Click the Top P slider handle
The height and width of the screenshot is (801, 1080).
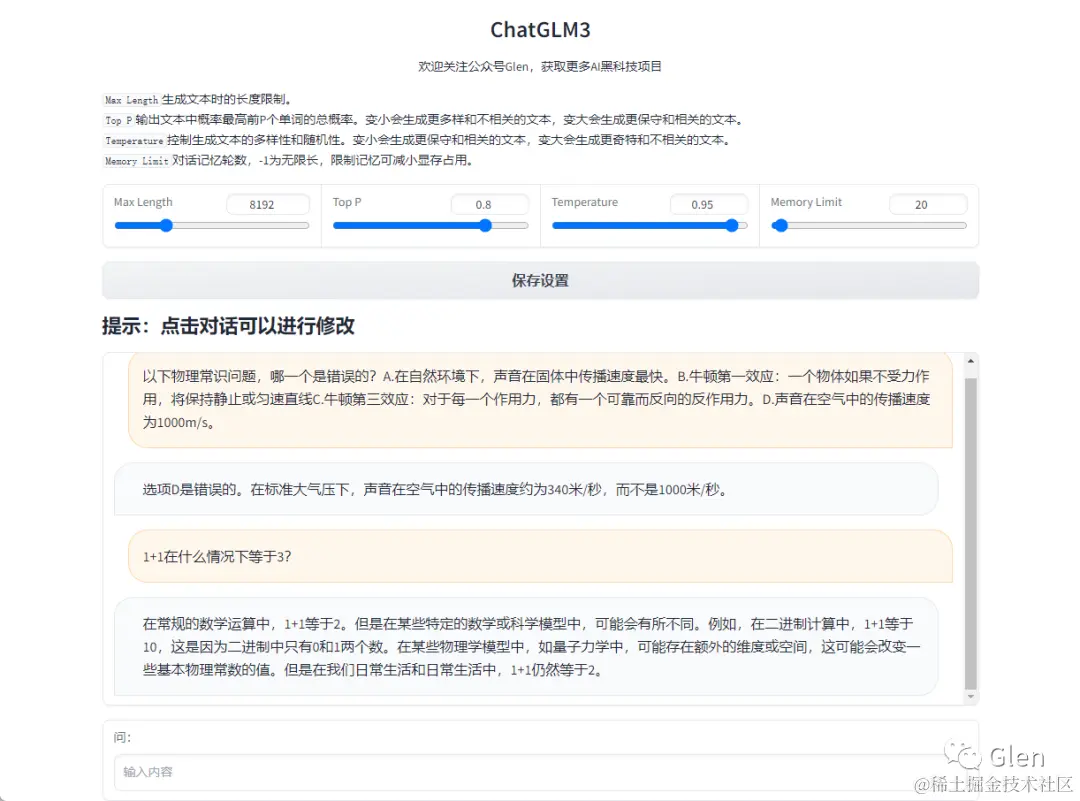(485, 226)
